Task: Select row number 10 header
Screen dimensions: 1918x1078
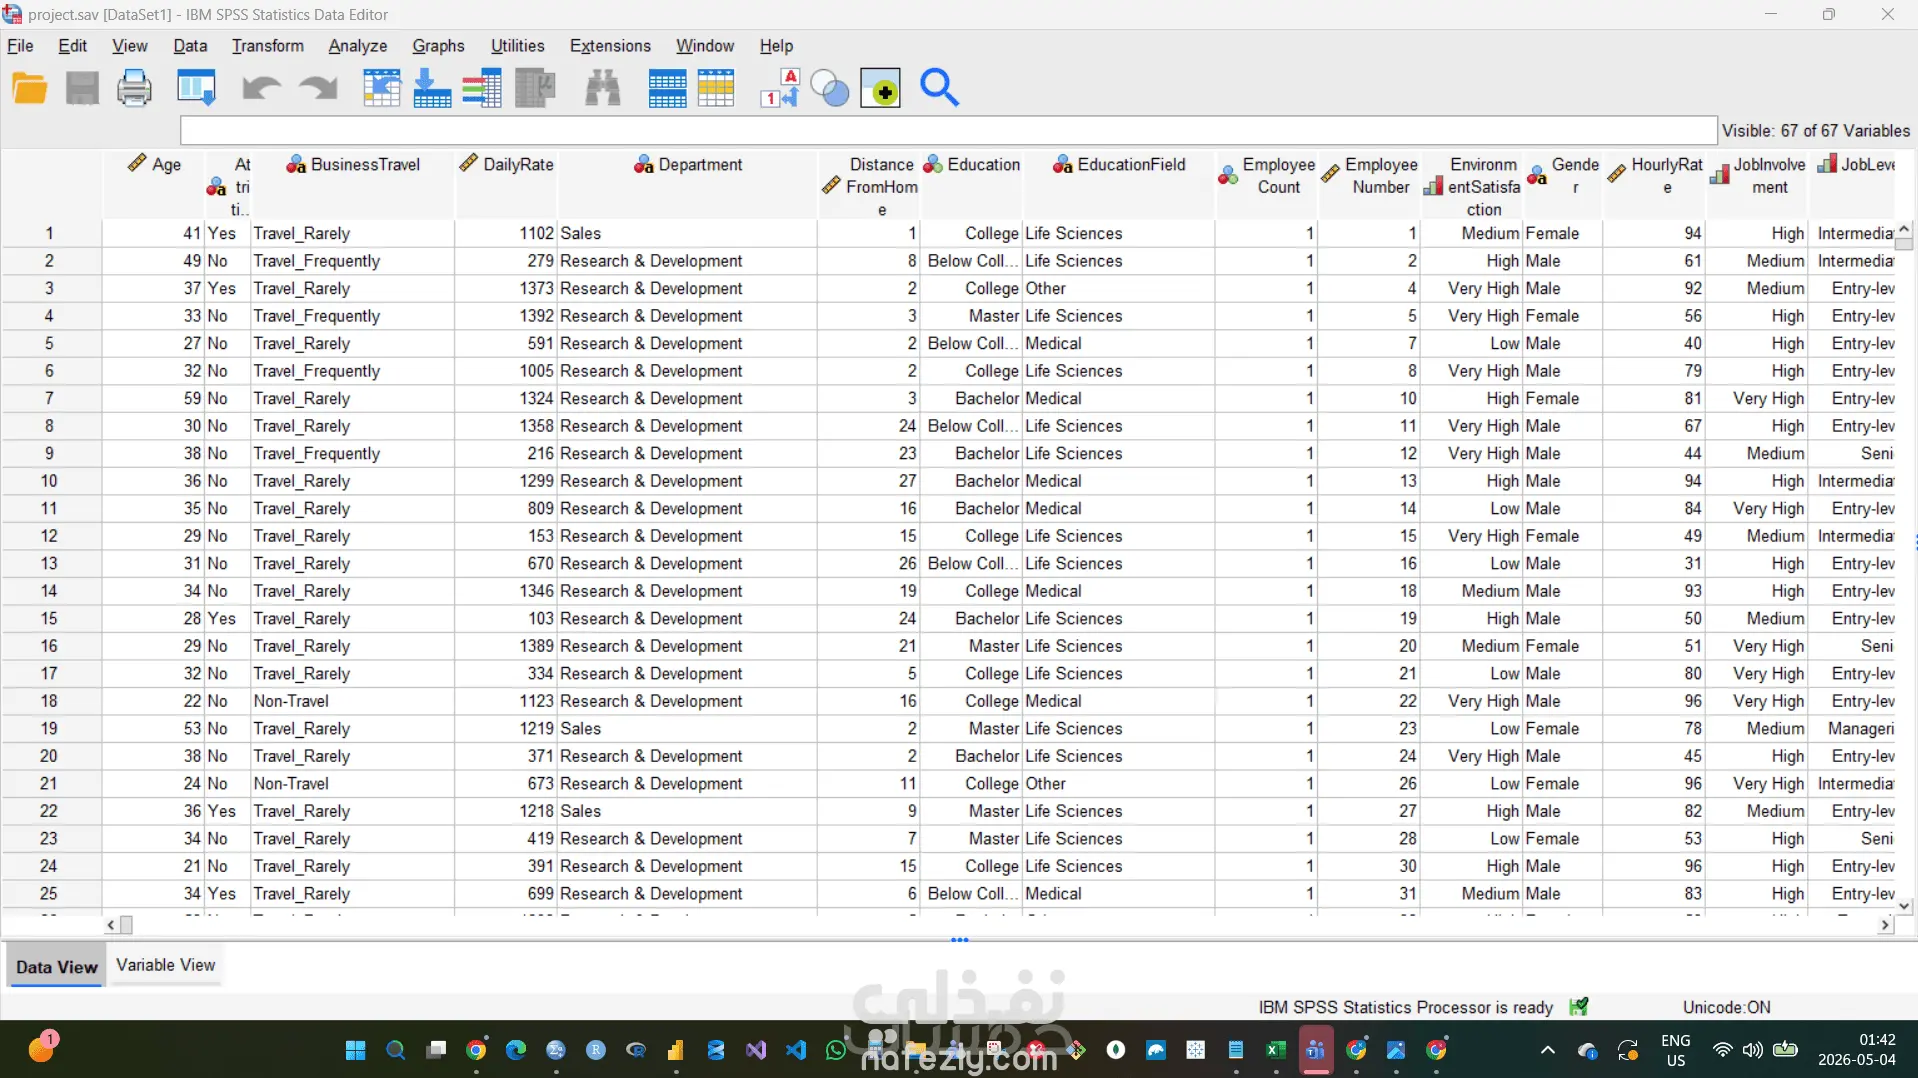Action: point(49,481)
